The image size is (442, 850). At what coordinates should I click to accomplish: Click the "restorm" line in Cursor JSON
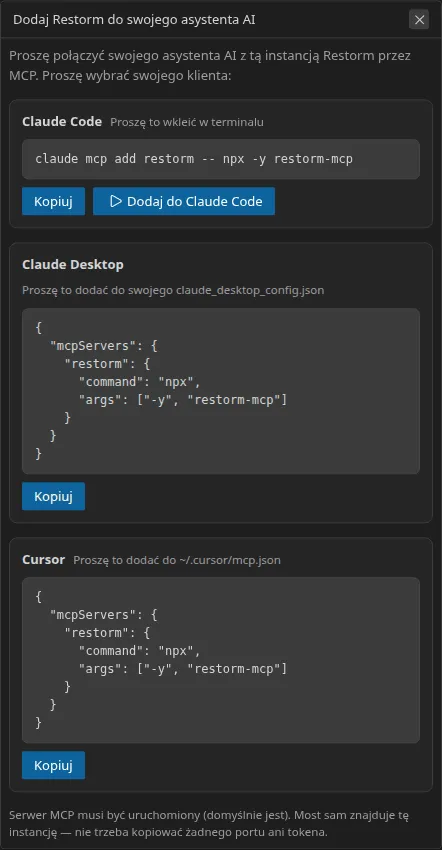click(107, 633)
